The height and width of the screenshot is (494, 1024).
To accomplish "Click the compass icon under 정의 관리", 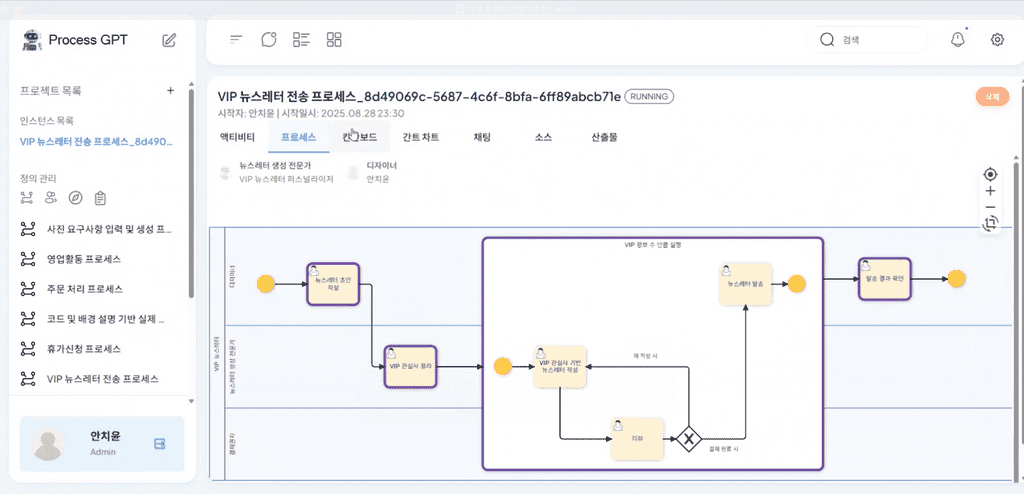I will (x=76, y=197).
